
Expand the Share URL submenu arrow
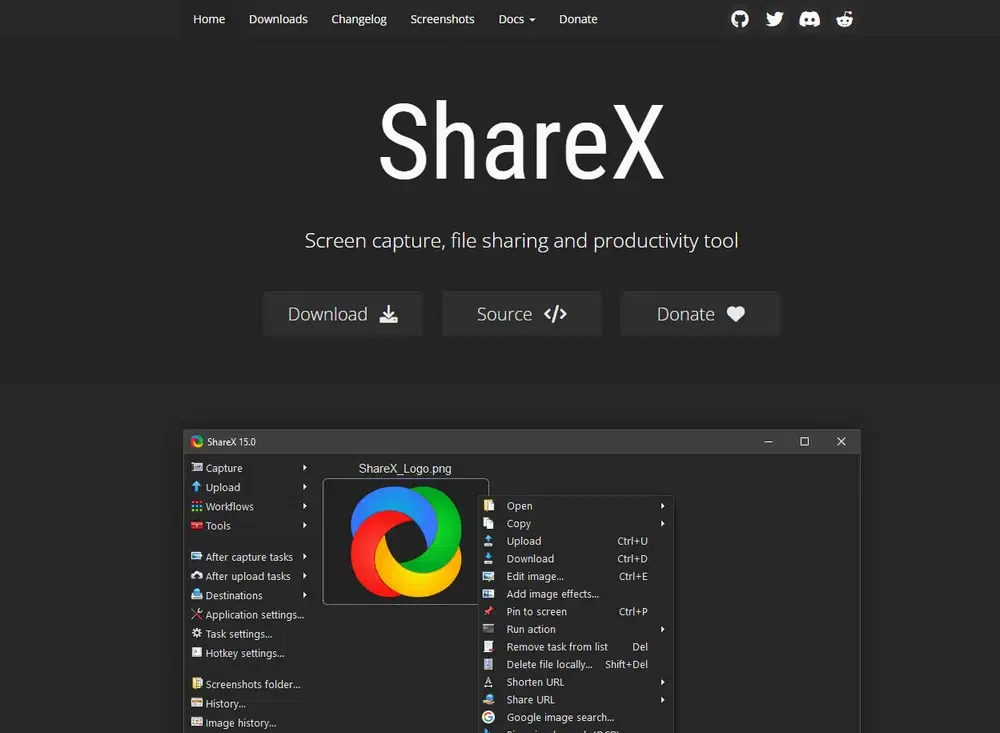coord(663,700)
